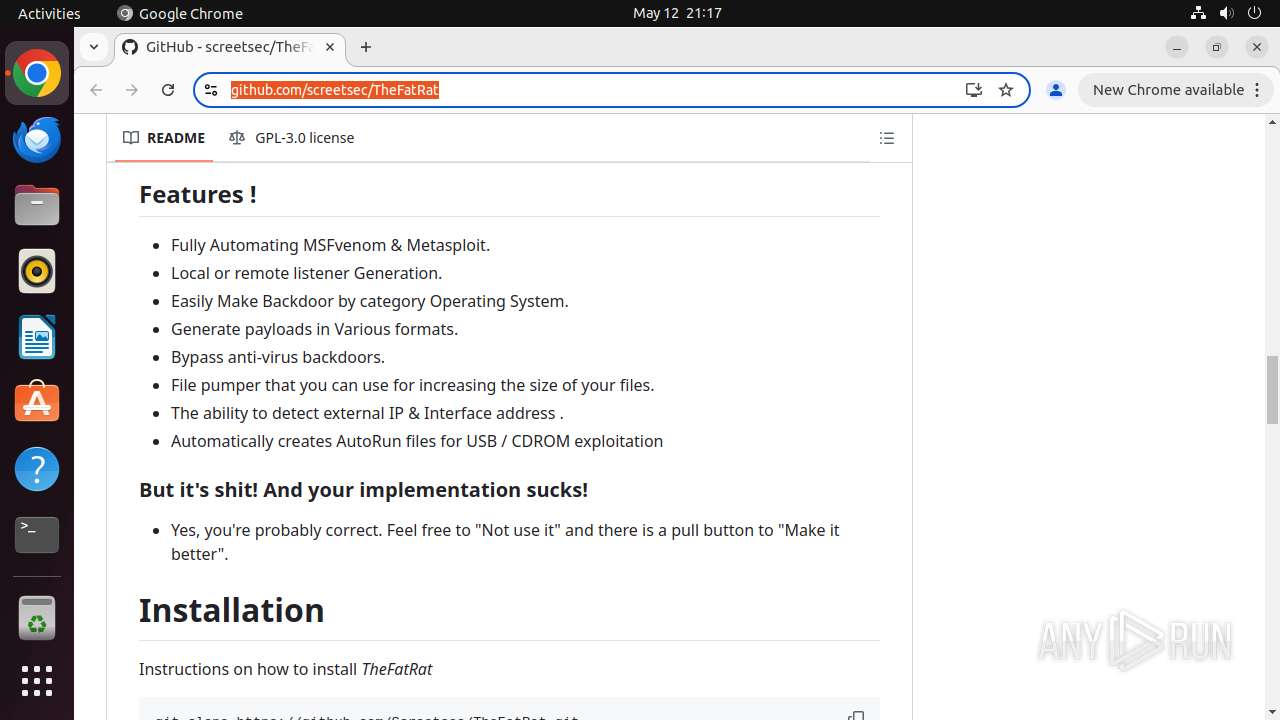
Task: Show Applications grid button
Action: click(37, 681)
